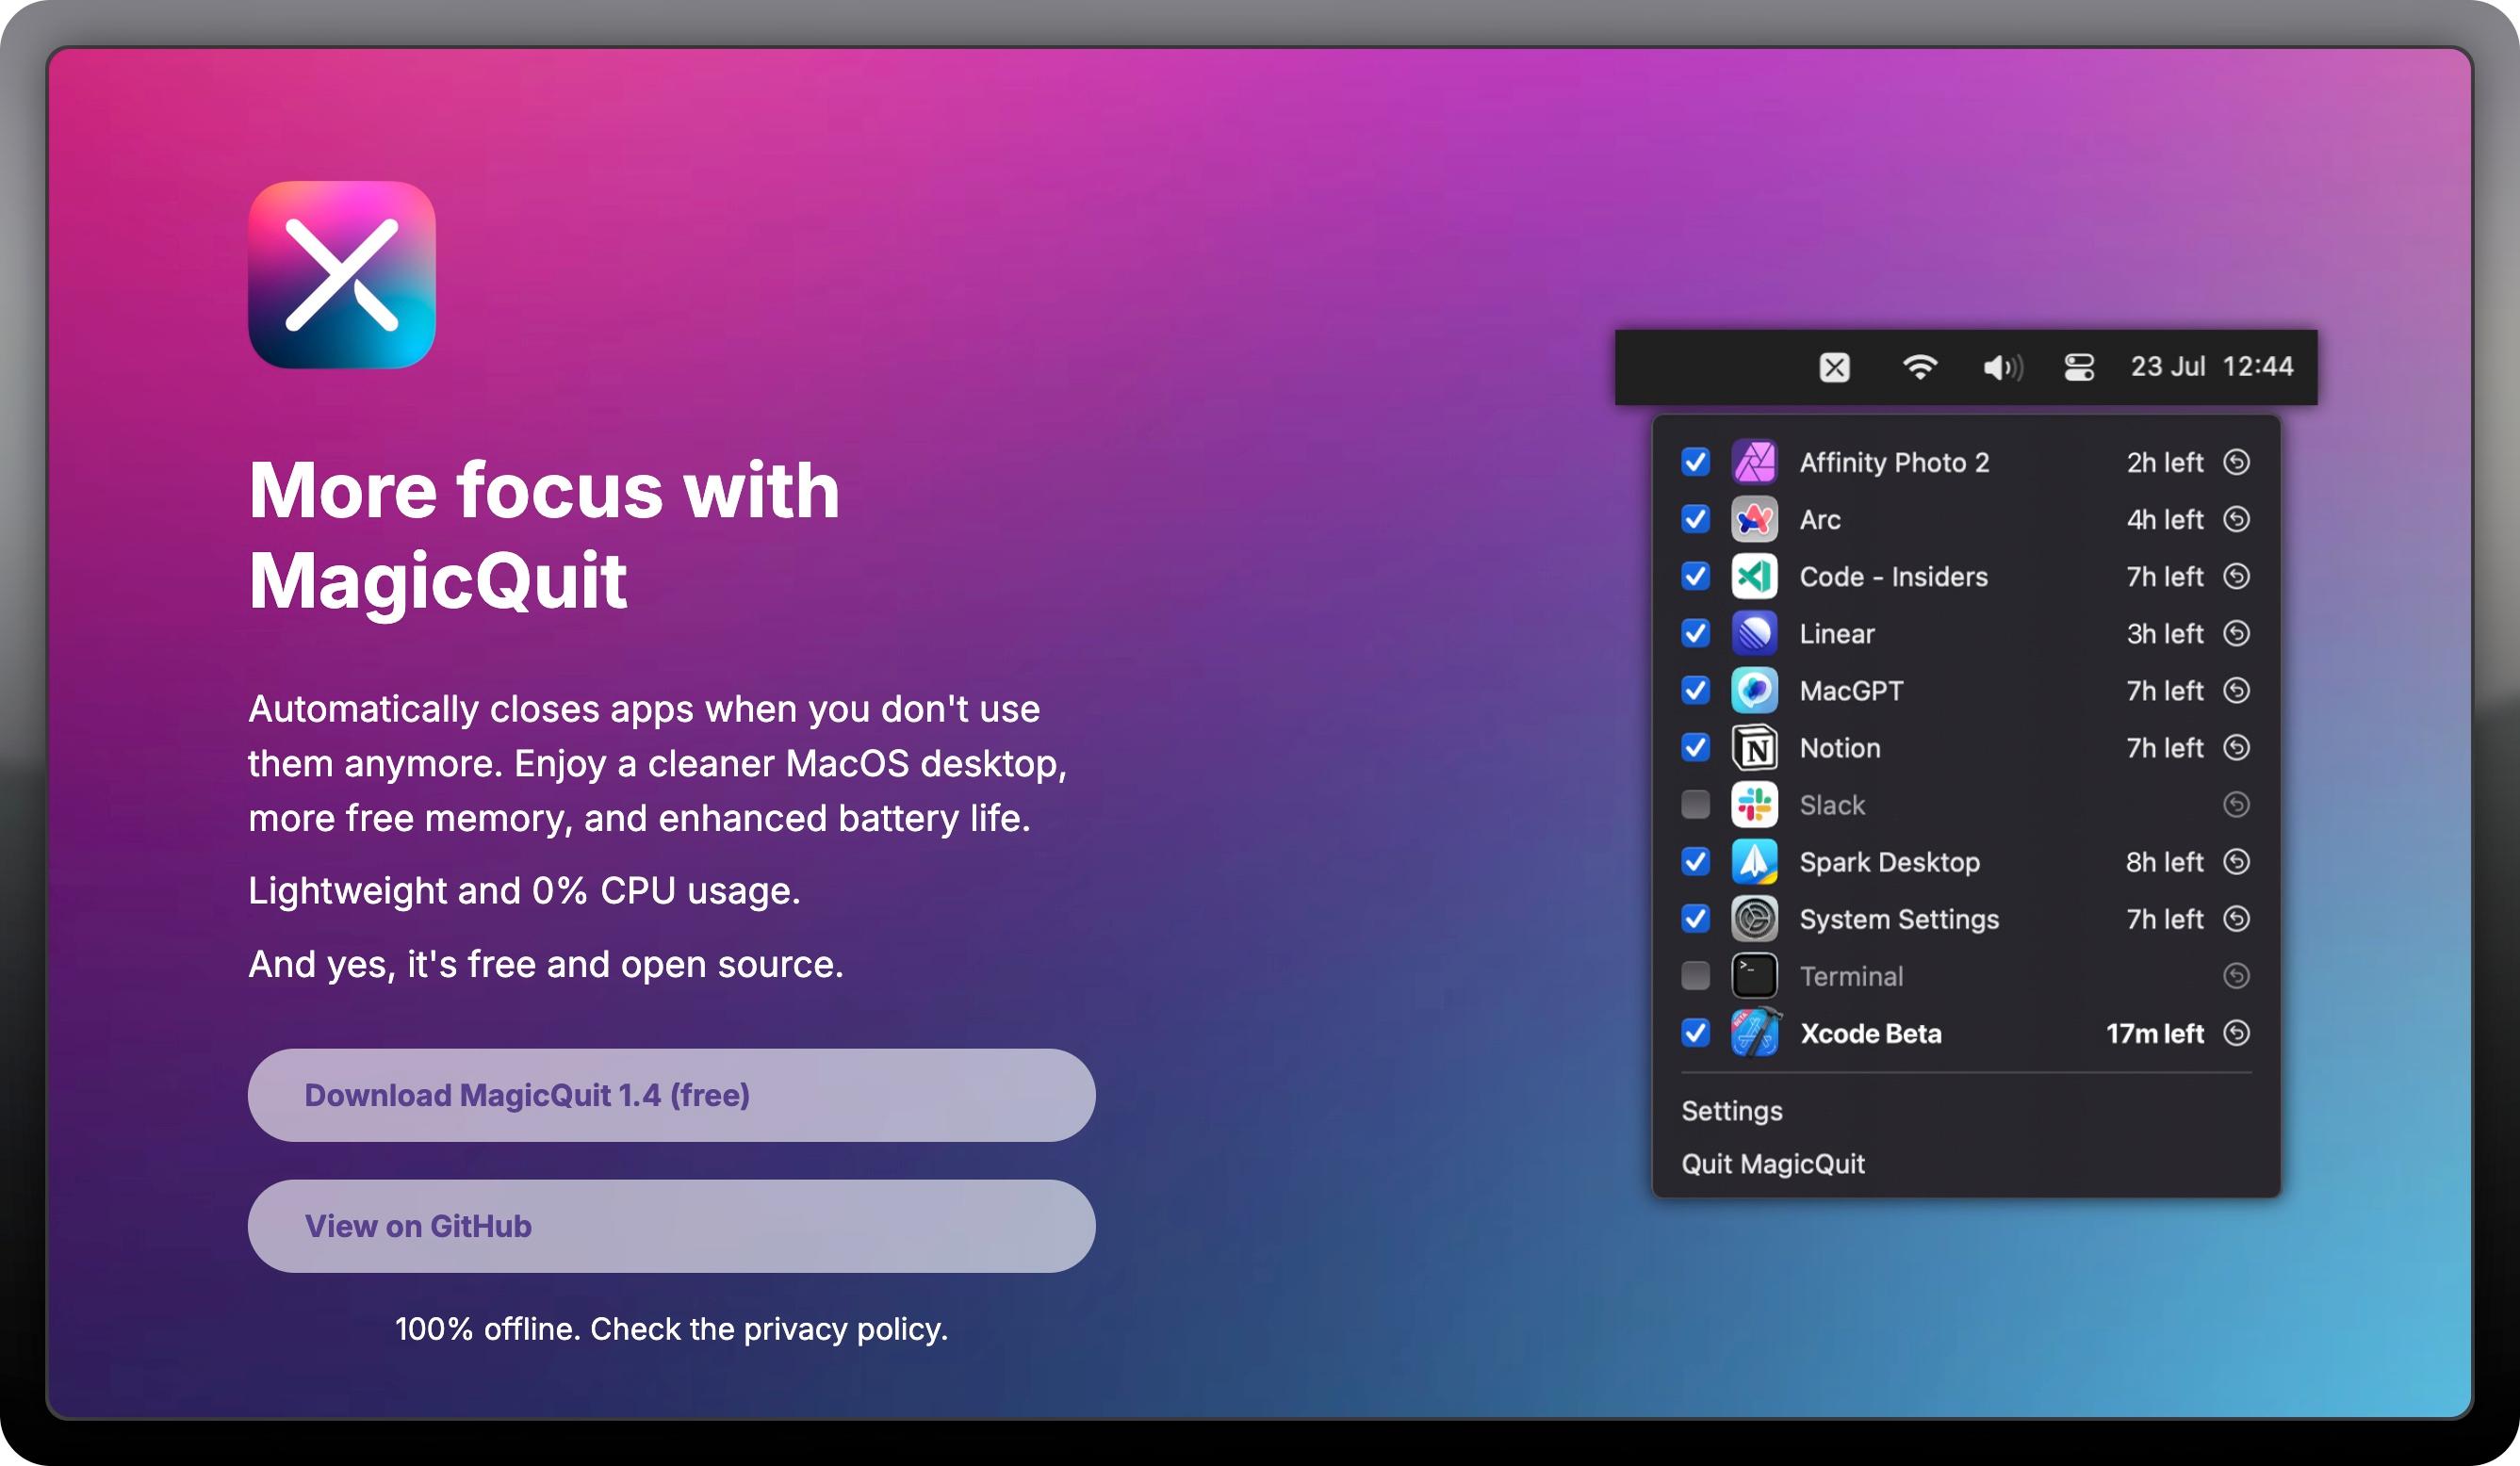Reset timer icon for System Settings
Screen dimensions: 2520x1466
click(2236, 919)
